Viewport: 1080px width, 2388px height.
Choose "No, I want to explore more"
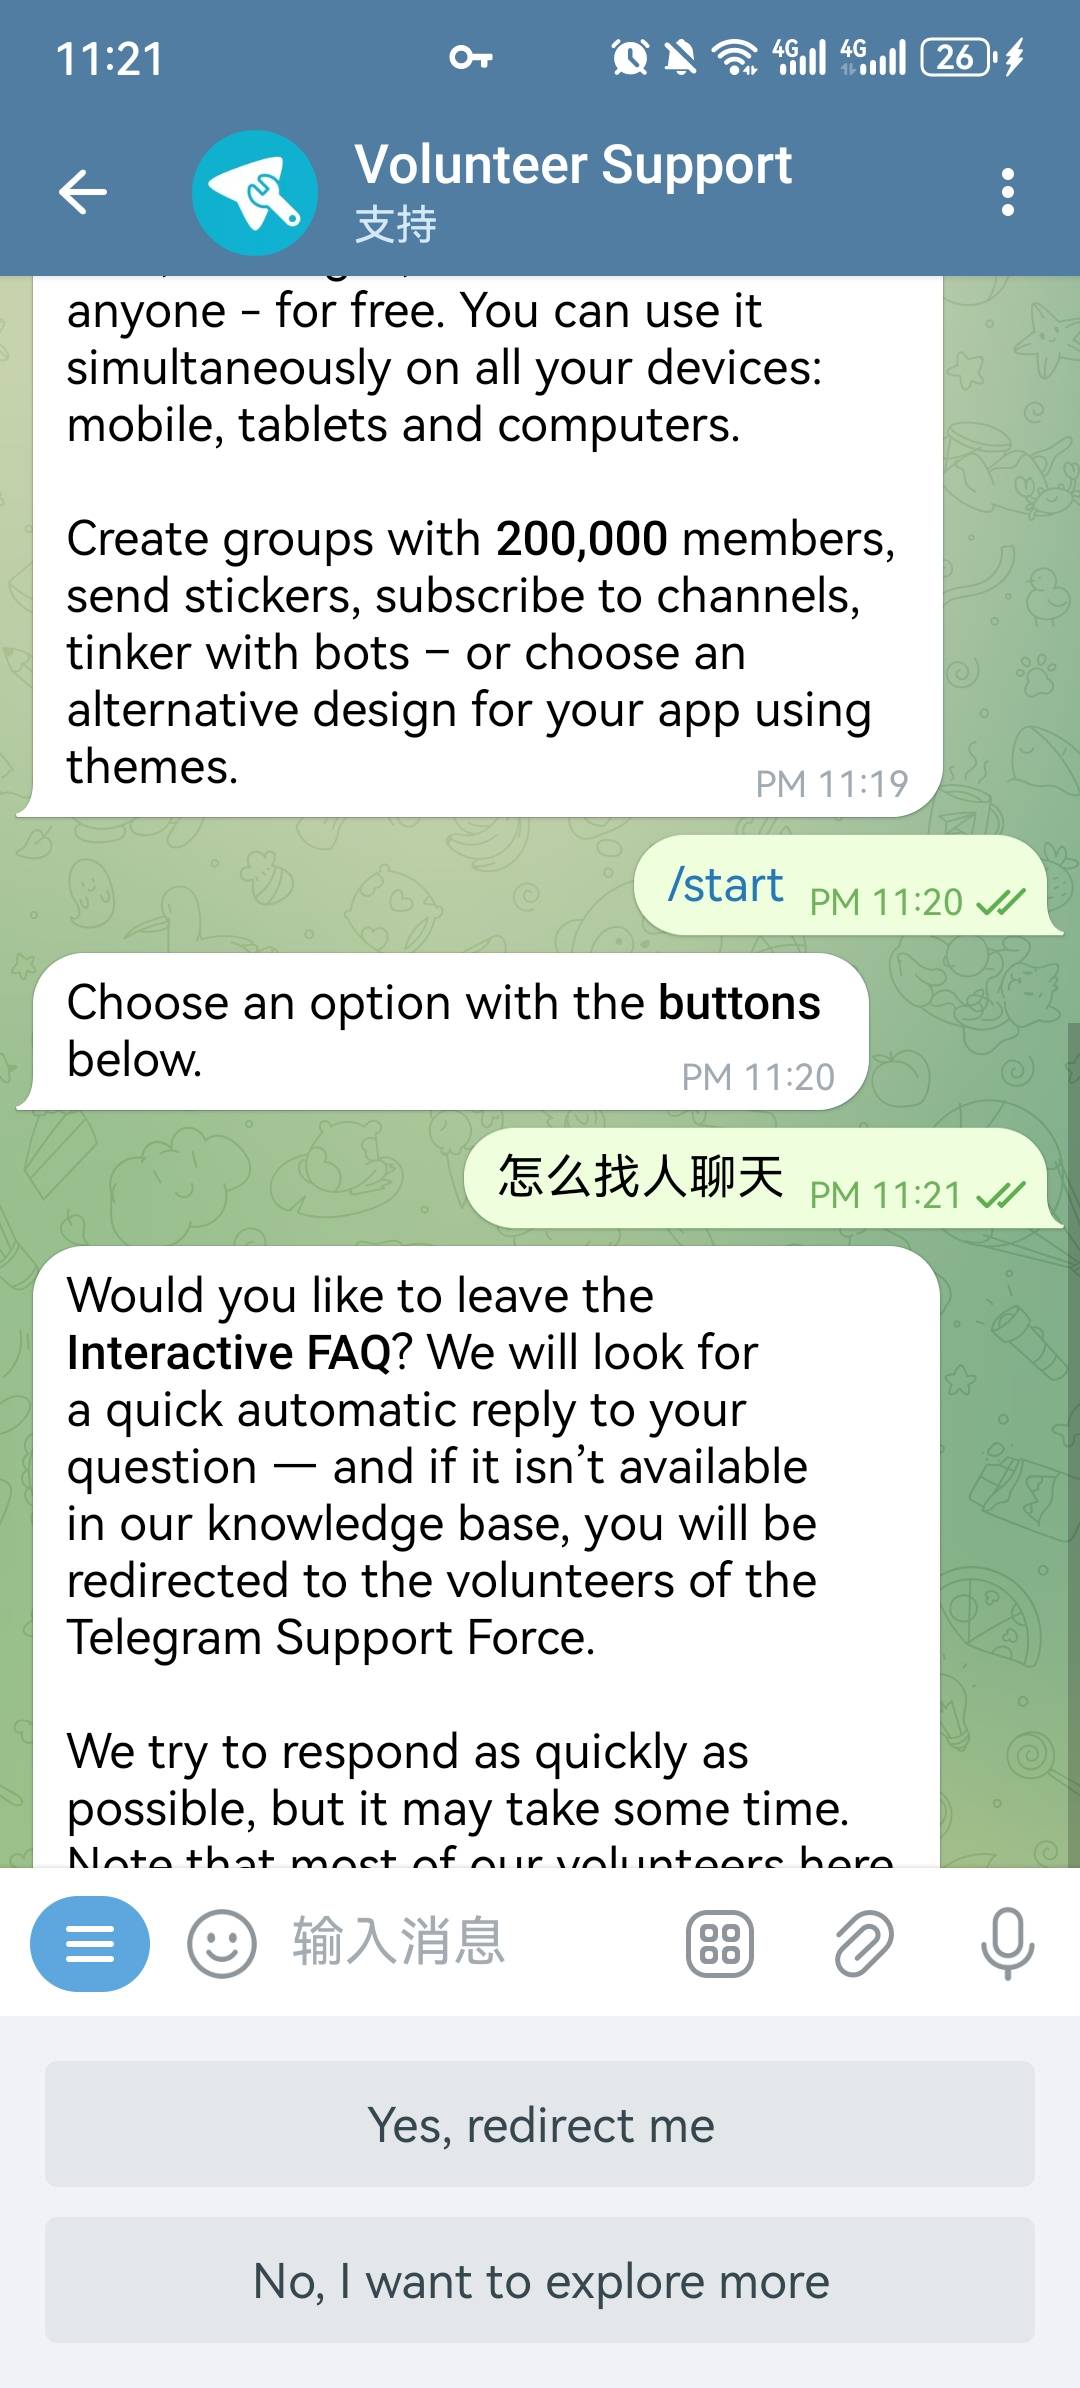pos(540,2280)
